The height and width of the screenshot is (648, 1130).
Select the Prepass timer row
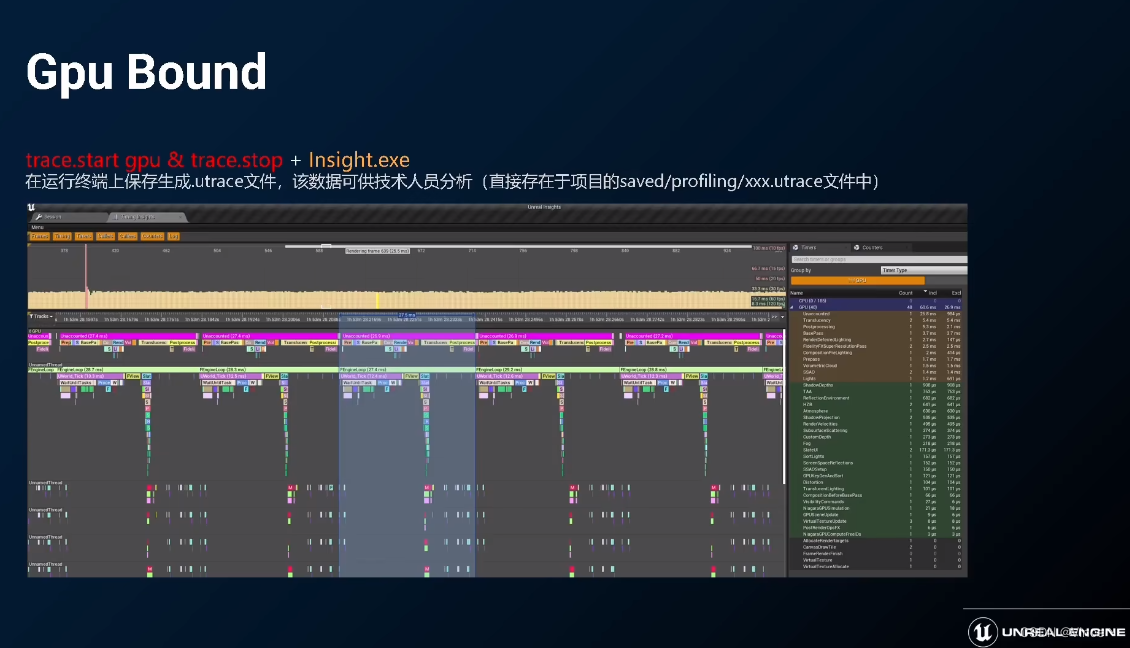[878, 359]
